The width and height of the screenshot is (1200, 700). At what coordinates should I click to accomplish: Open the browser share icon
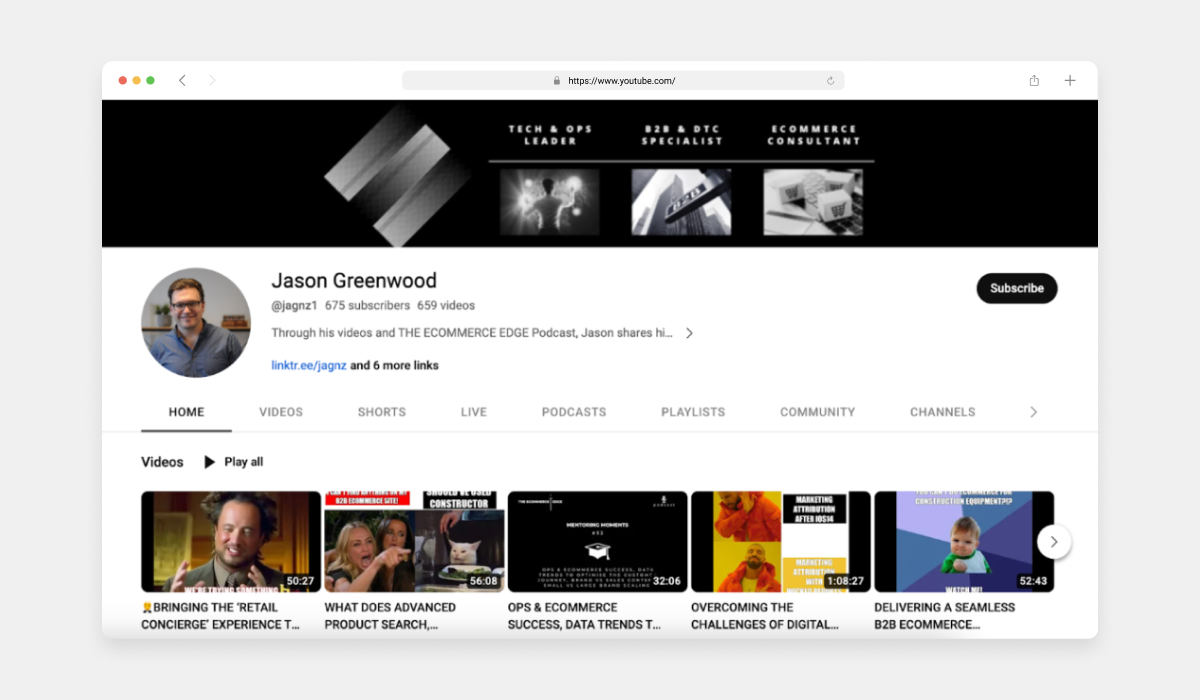coord(1034,80)
